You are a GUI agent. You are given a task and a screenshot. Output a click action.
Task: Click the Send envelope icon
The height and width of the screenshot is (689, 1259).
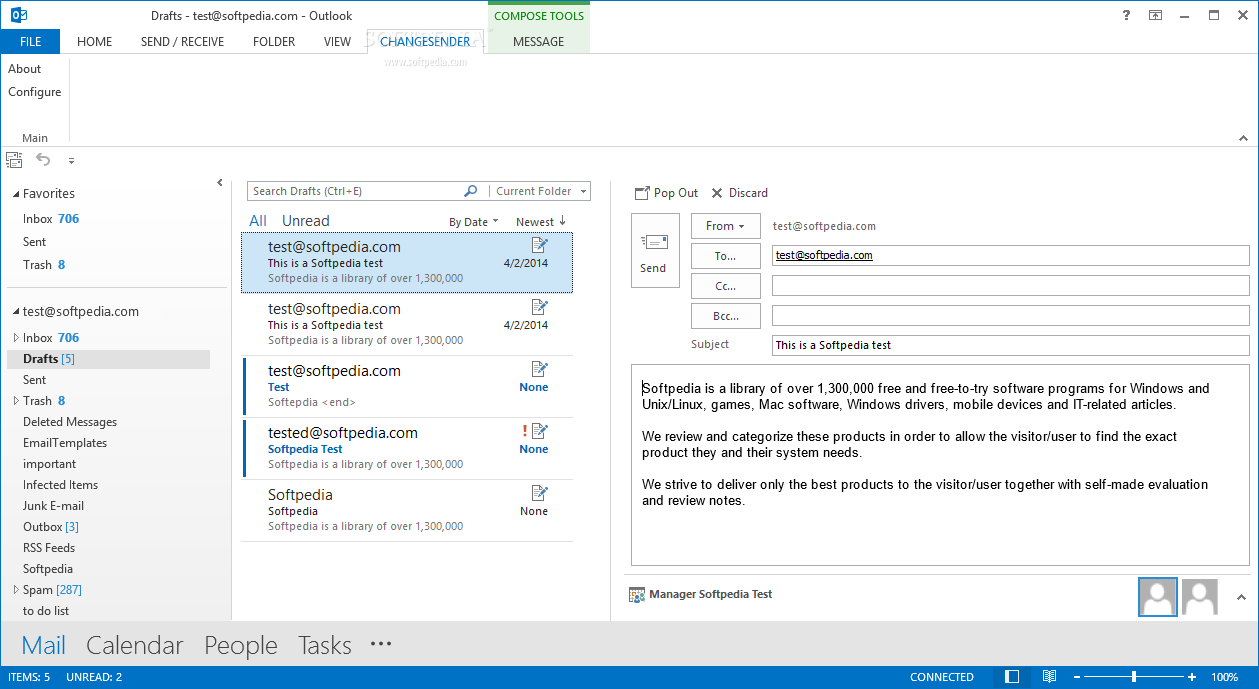pos(654,242)
